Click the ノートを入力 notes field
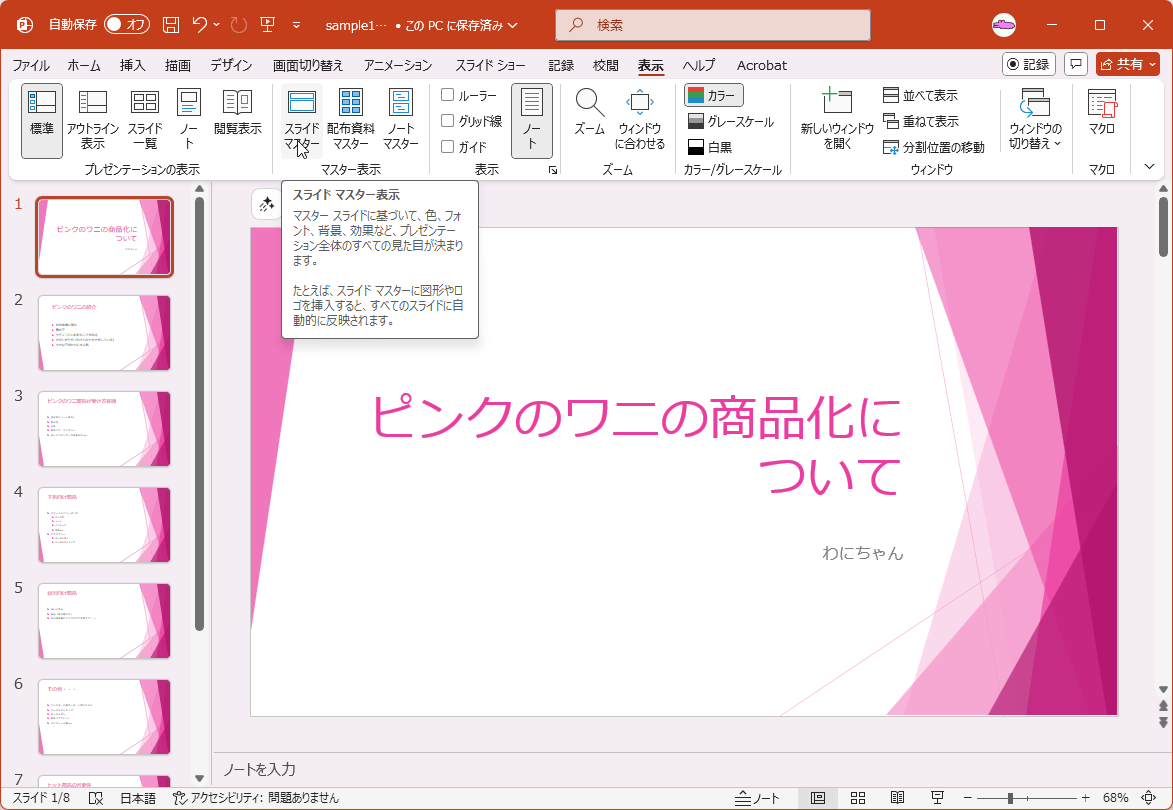The width and height of the screenshot is (1173, 810). tap(684, 770)
